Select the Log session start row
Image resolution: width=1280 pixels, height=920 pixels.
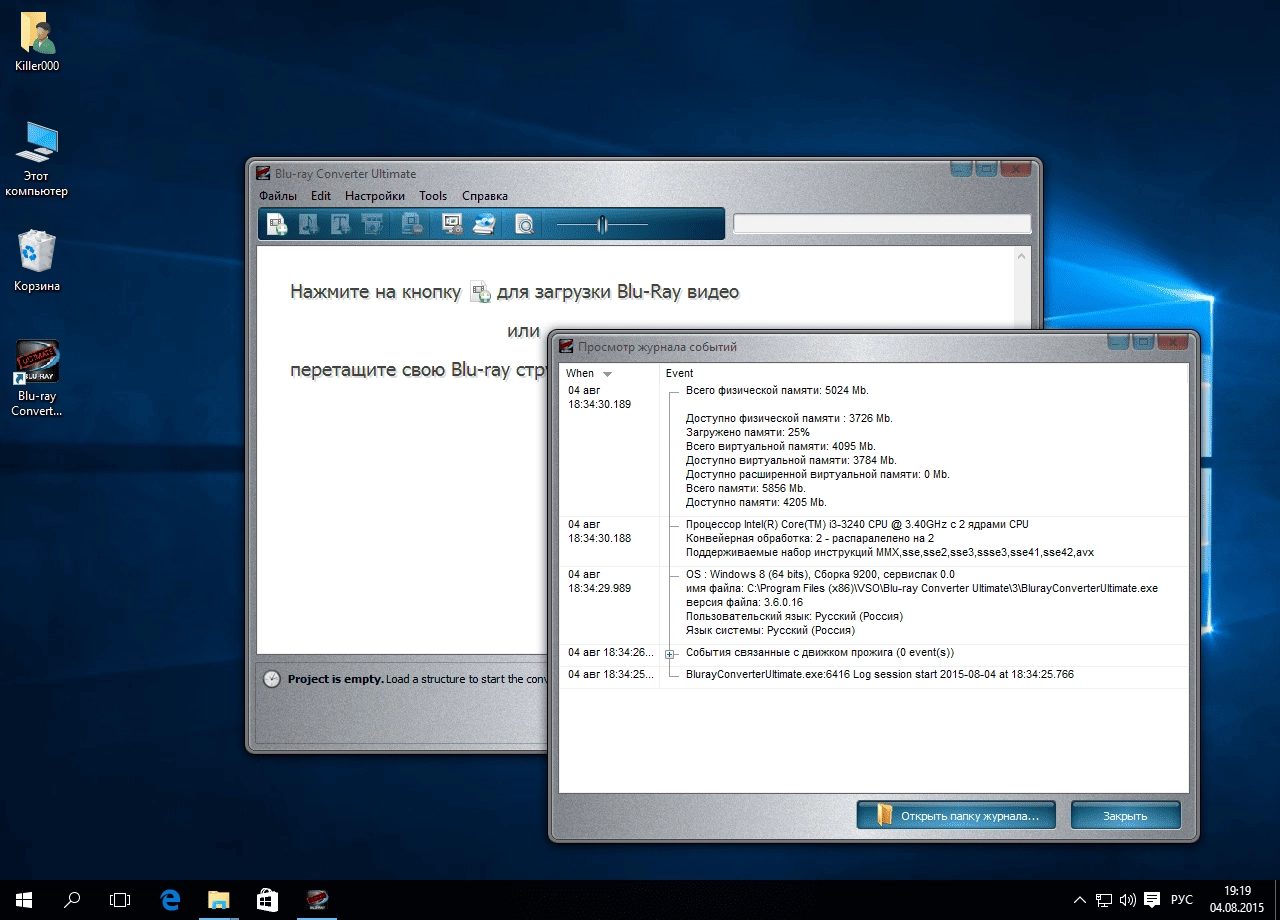pyautogui.click(x=874, y=675)
